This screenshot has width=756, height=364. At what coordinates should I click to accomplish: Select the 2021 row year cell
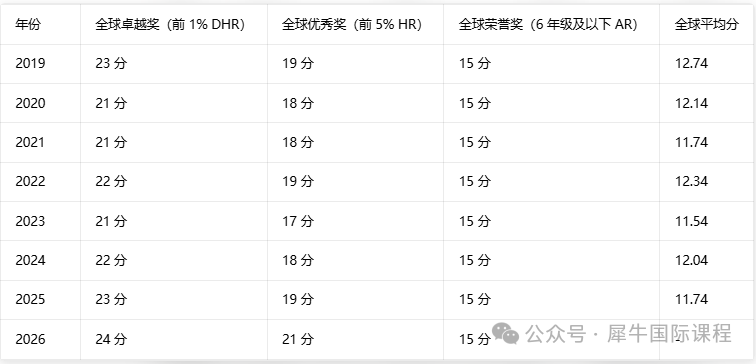(30, 142)
